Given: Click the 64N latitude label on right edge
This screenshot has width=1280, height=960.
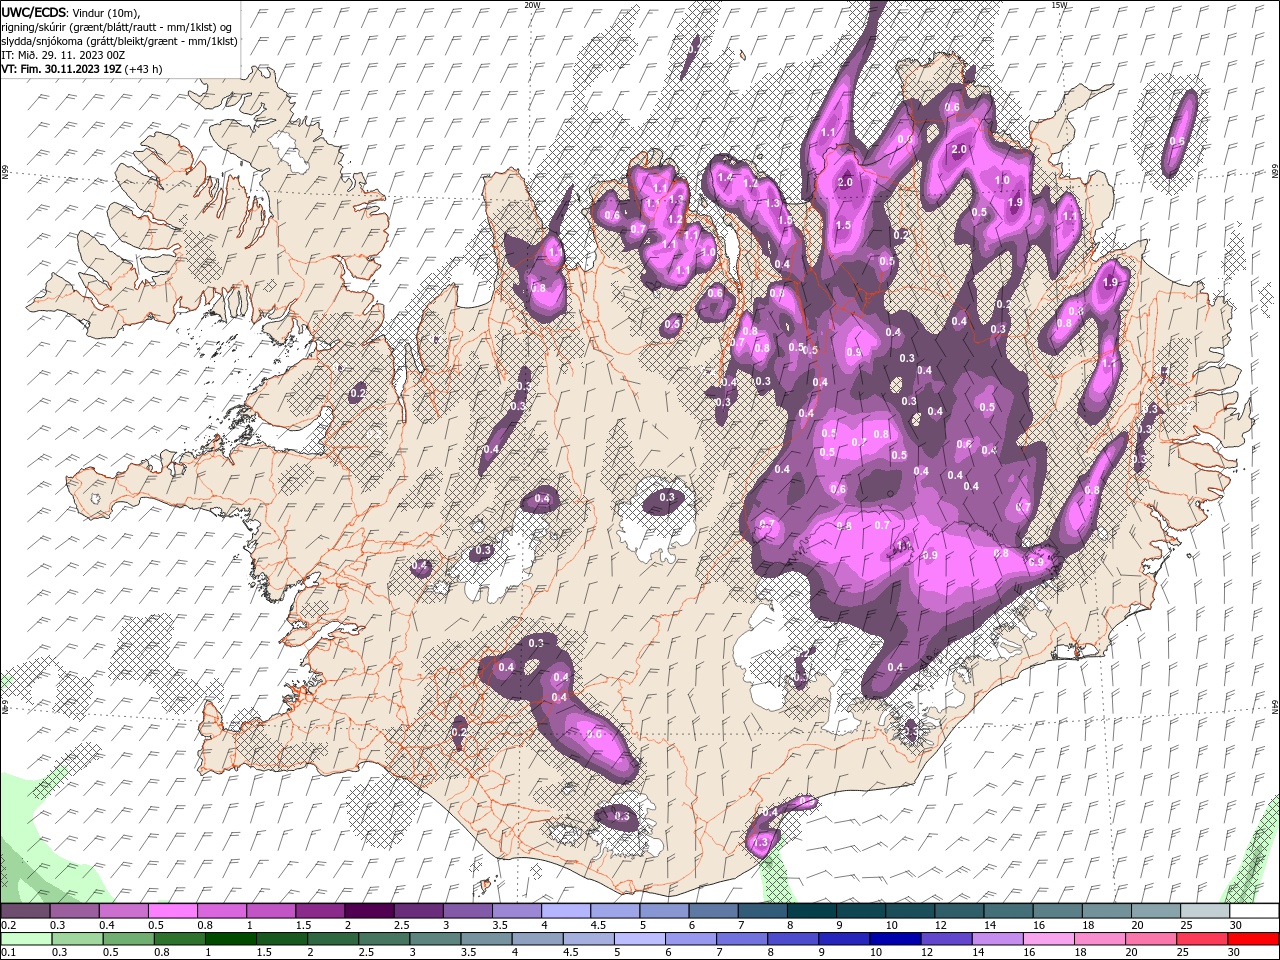Looking at the screenshot, I should [1275, 706].
